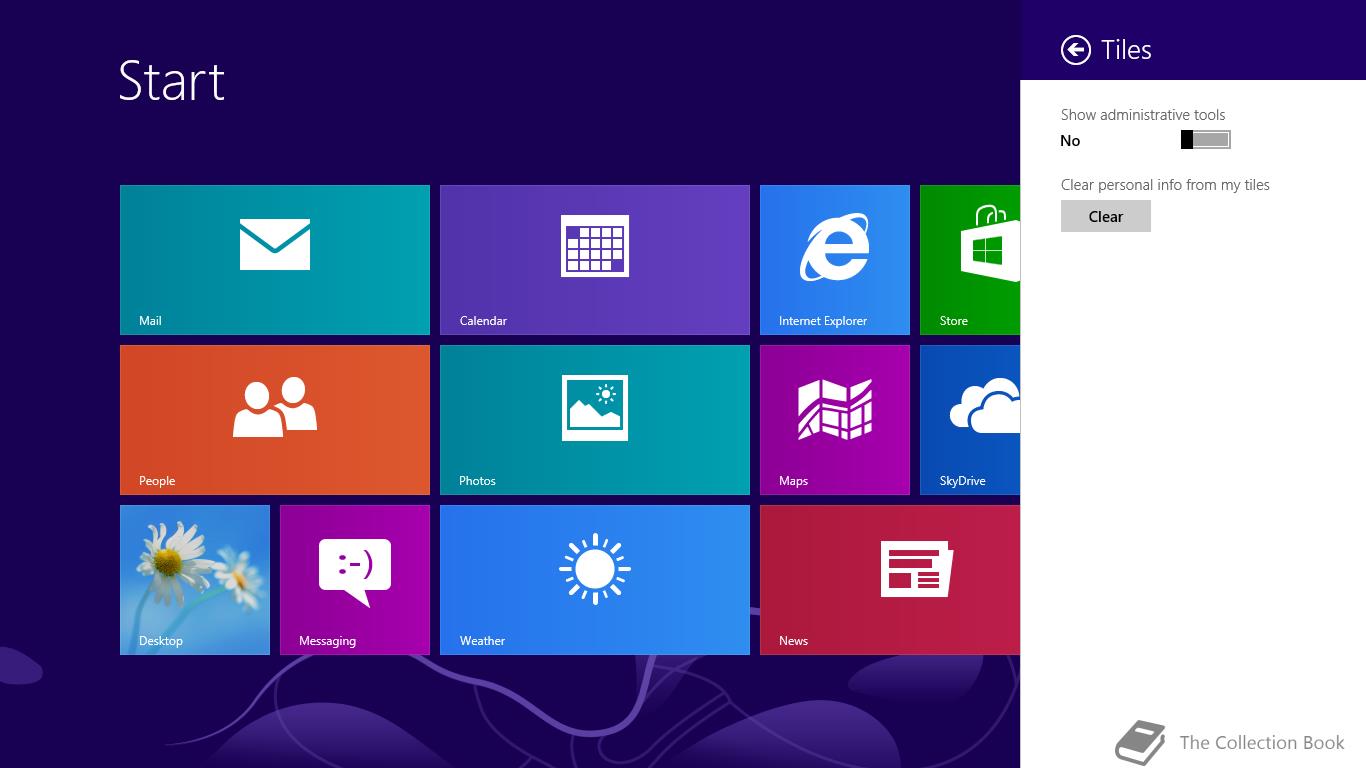Open the Calendar tile
1366x768 pixels.
595,260
